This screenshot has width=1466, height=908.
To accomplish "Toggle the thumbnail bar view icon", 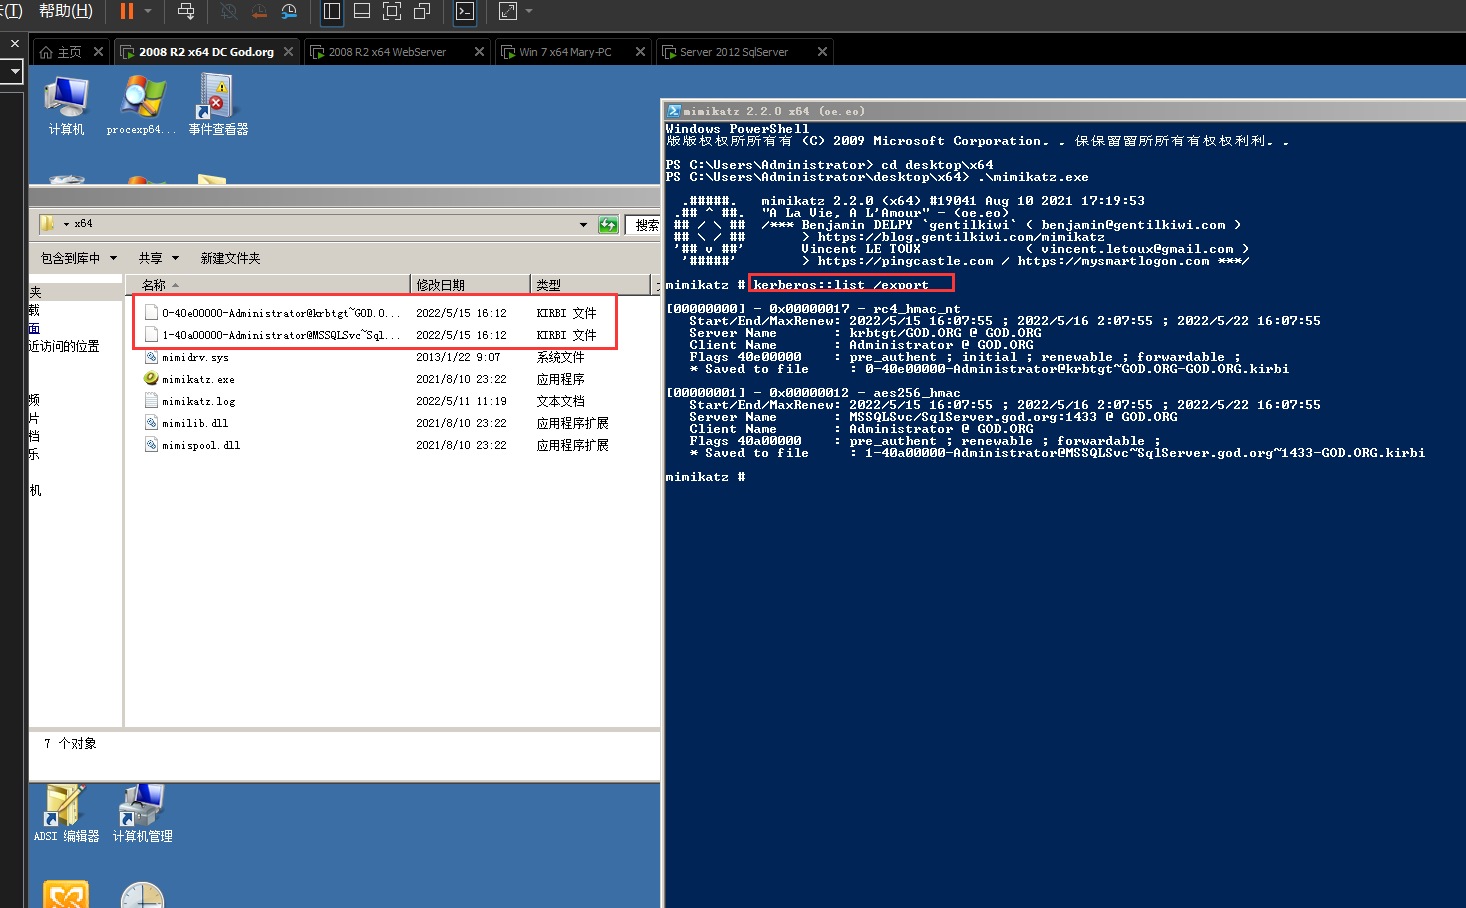I will click(362, 11).
